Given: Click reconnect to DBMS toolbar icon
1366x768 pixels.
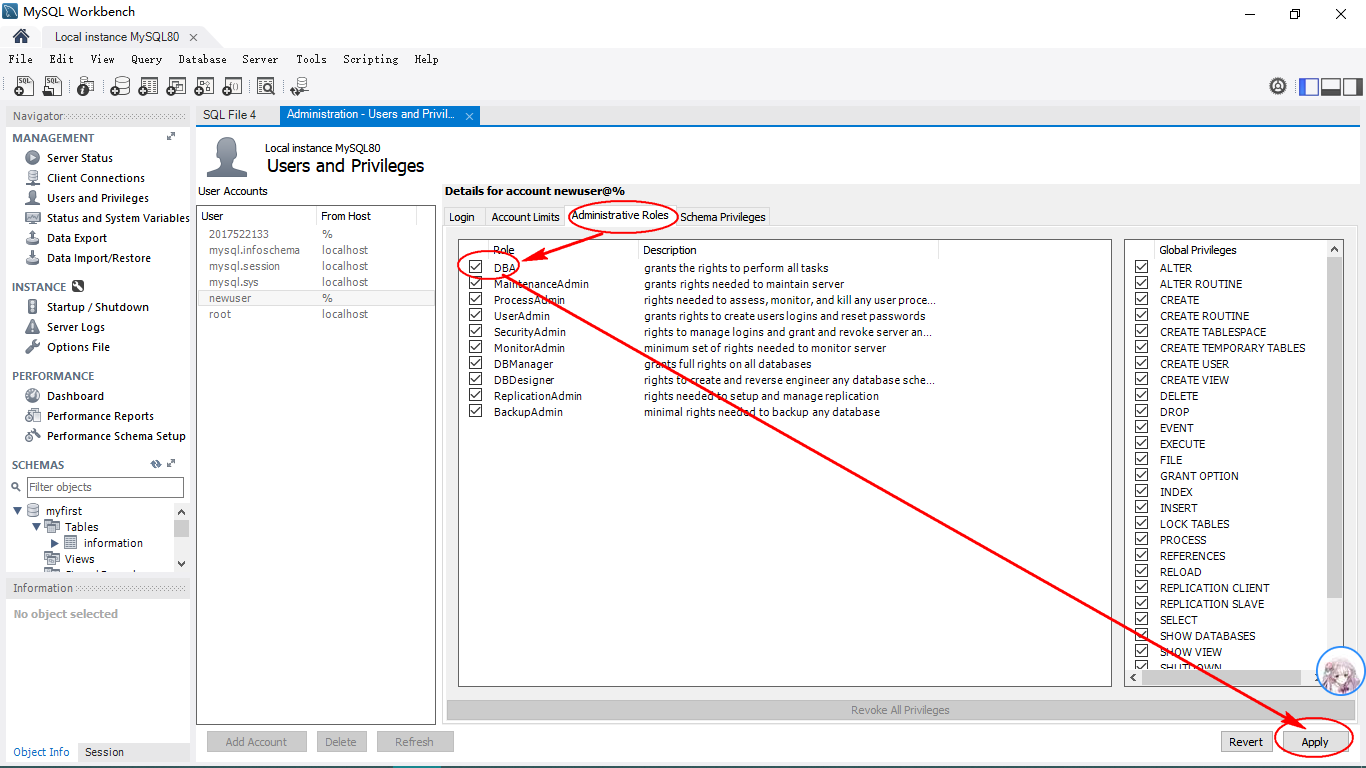Looking at the screenshot, I should point(299,87).
